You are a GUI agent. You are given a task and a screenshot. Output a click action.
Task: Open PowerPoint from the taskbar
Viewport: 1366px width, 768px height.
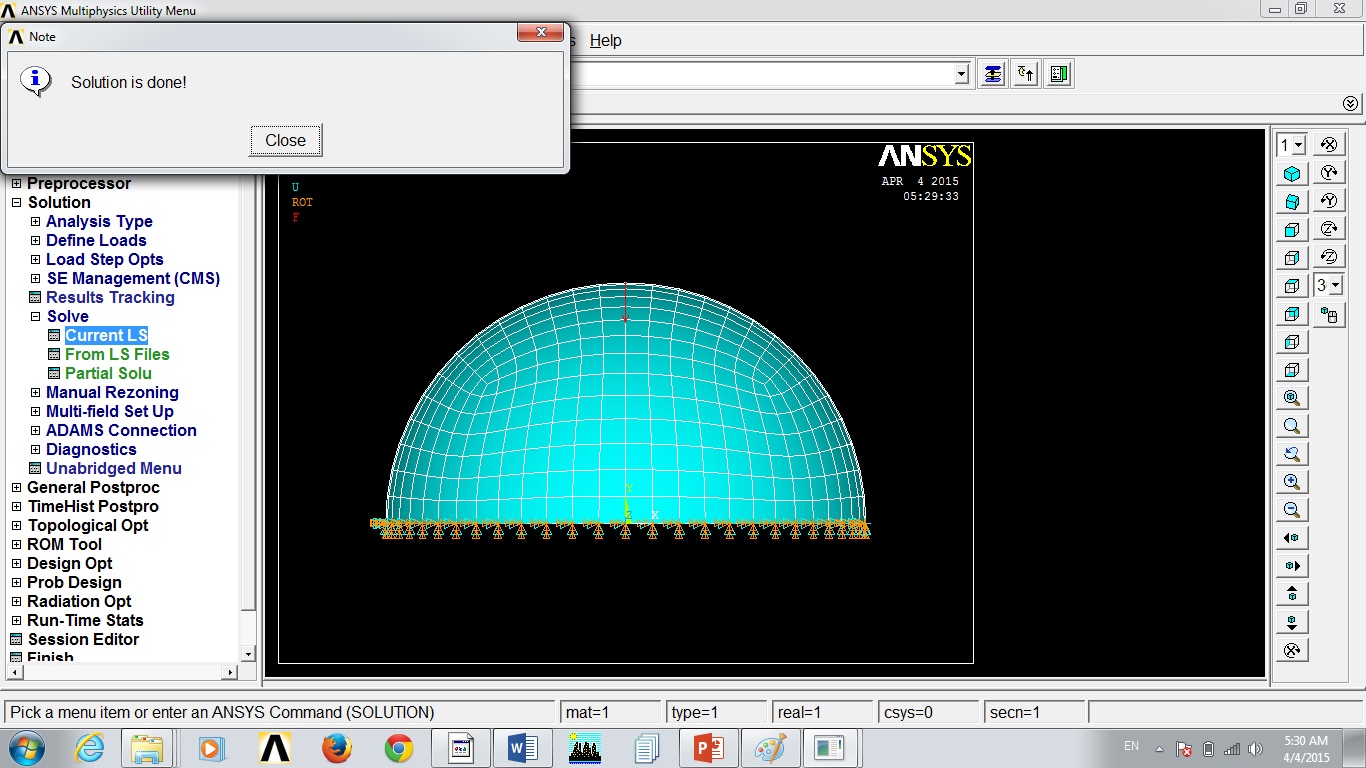point(709,748)
